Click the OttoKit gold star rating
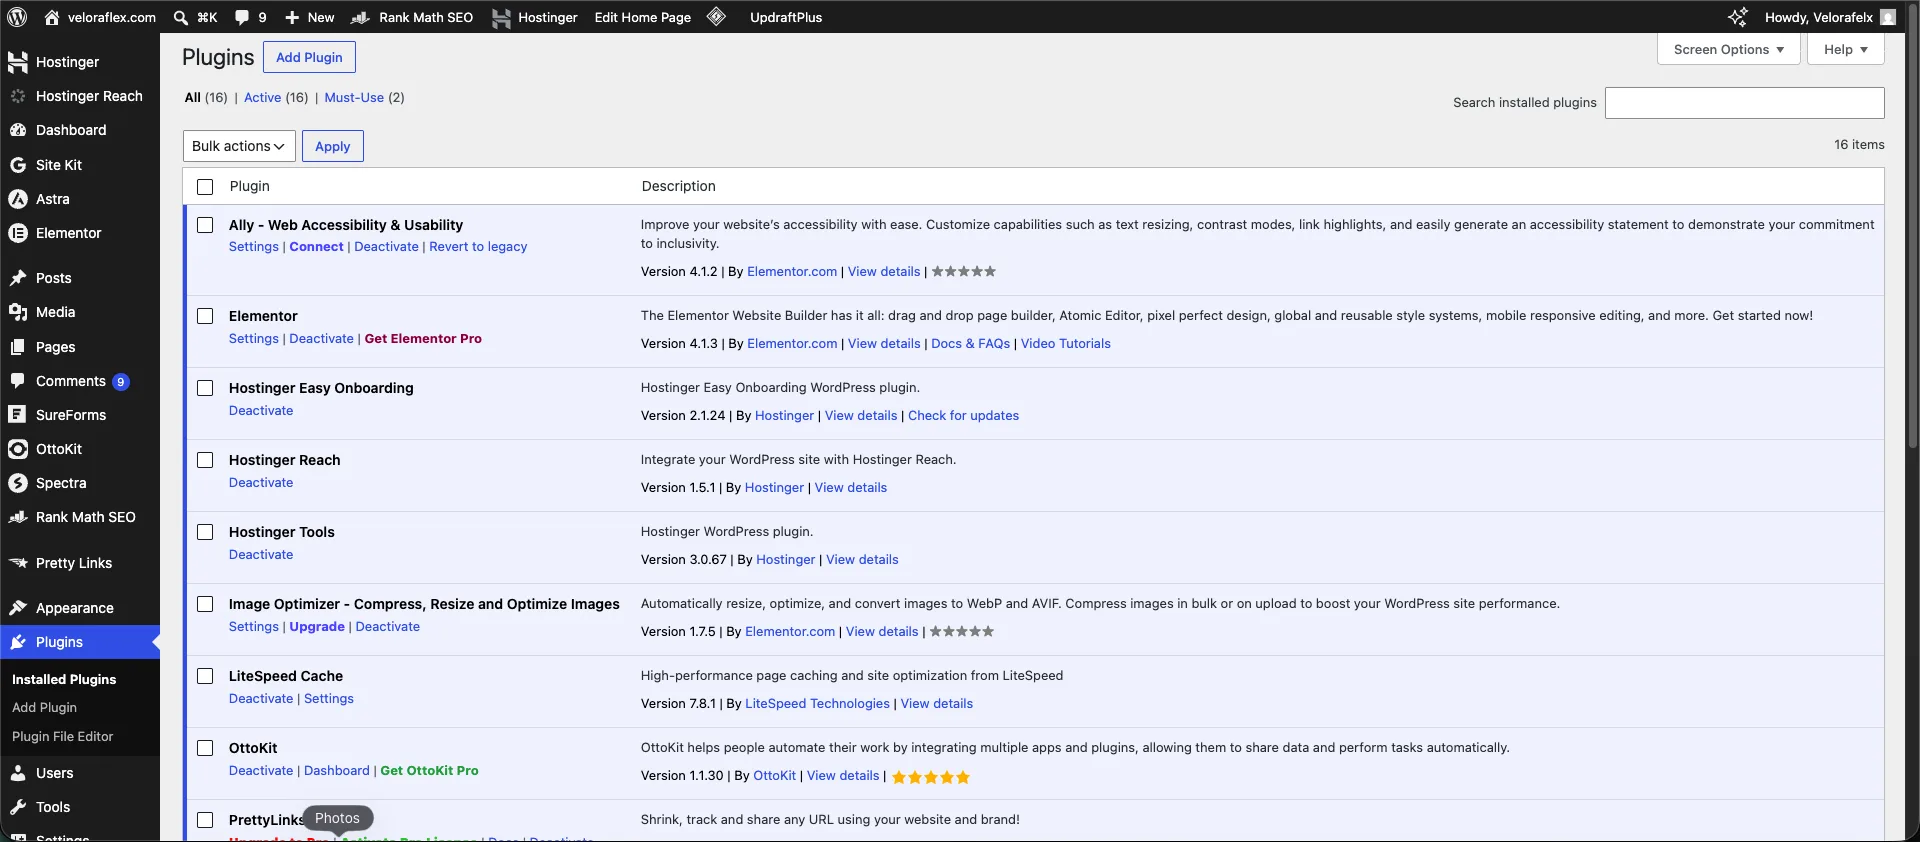This screenshot has width=1920, height=842. click(930, 777)
